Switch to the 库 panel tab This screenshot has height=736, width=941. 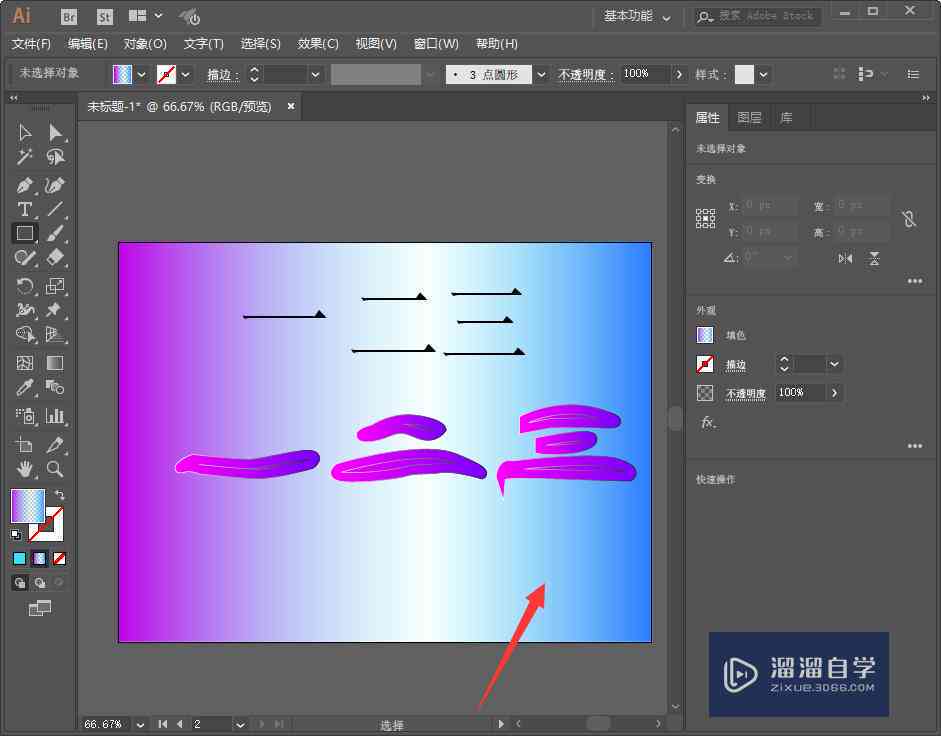tap(786, 118)
